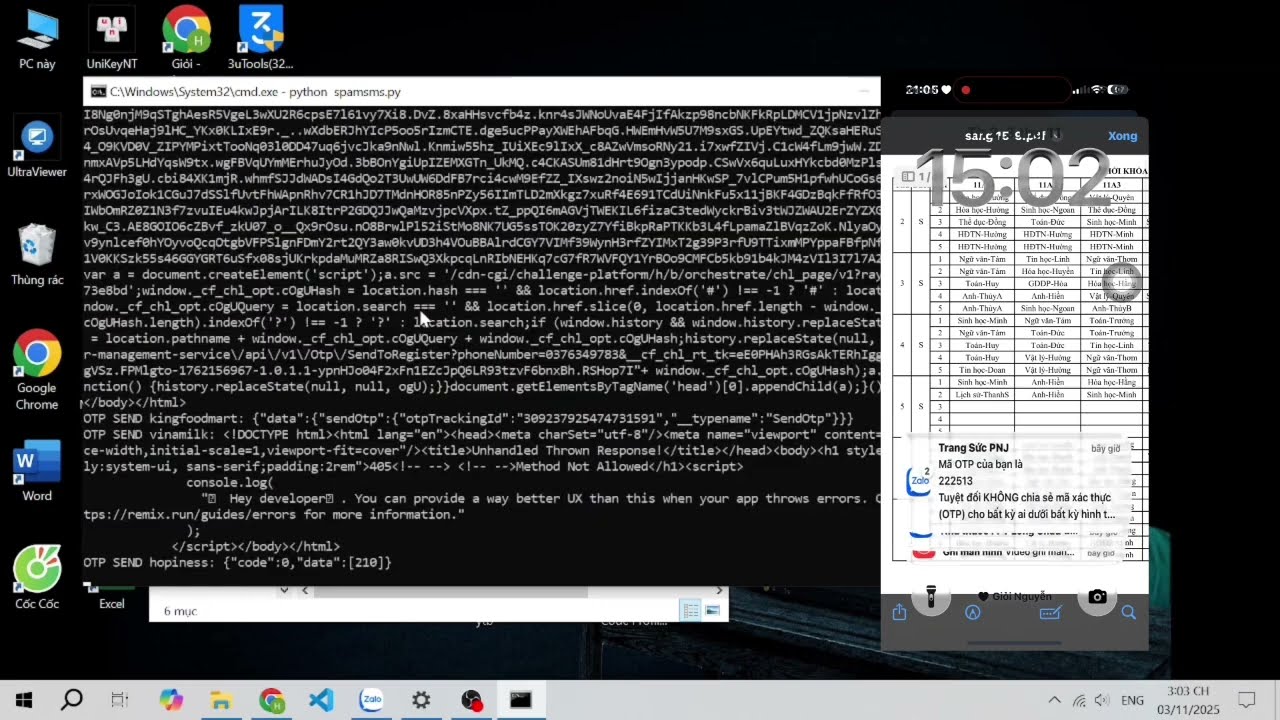Change the ENG input language

(x=1132, y=700)
